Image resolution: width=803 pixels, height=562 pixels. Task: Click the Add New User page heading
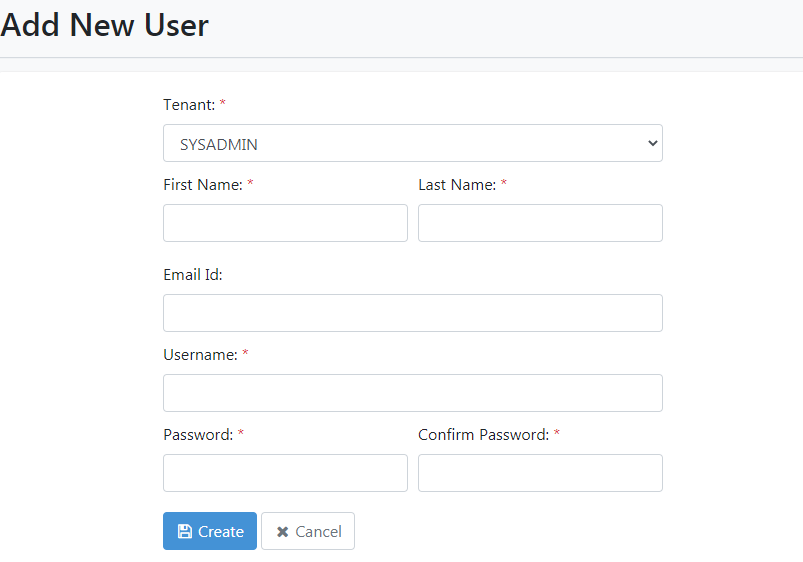click(x=104, y=25)
